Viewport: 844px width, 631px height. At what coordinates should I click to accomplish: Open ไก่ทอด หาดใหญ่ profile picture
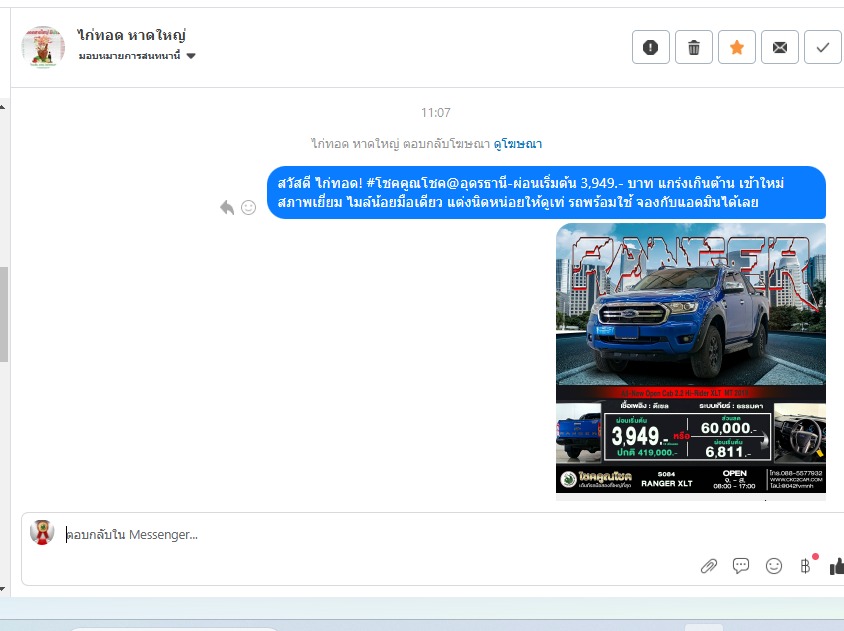coord(43,47)
